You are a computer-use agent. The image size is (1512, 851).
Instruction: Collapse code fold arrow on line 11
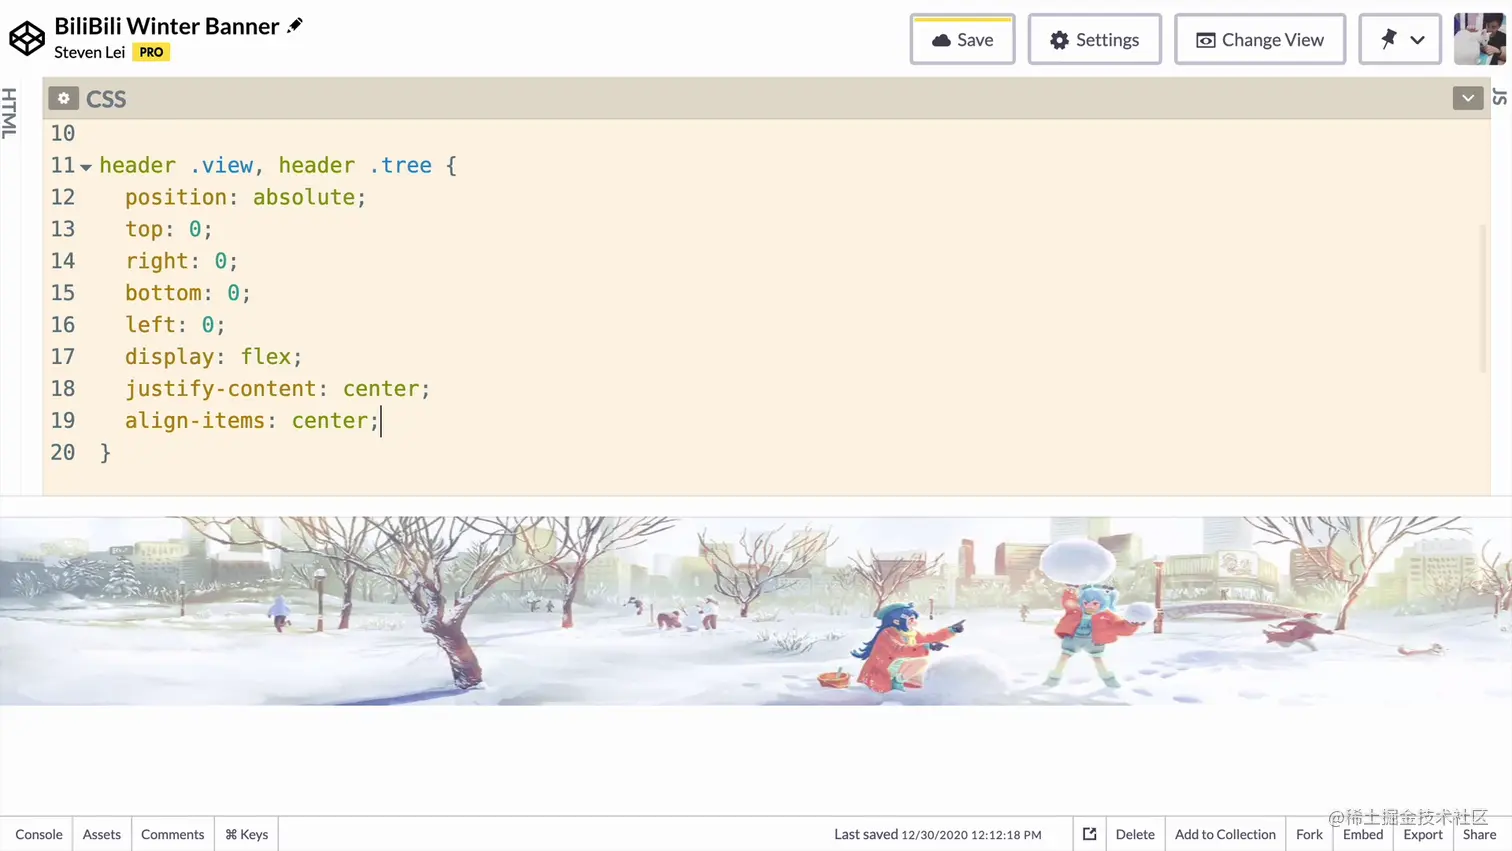(x=86, y=167)
